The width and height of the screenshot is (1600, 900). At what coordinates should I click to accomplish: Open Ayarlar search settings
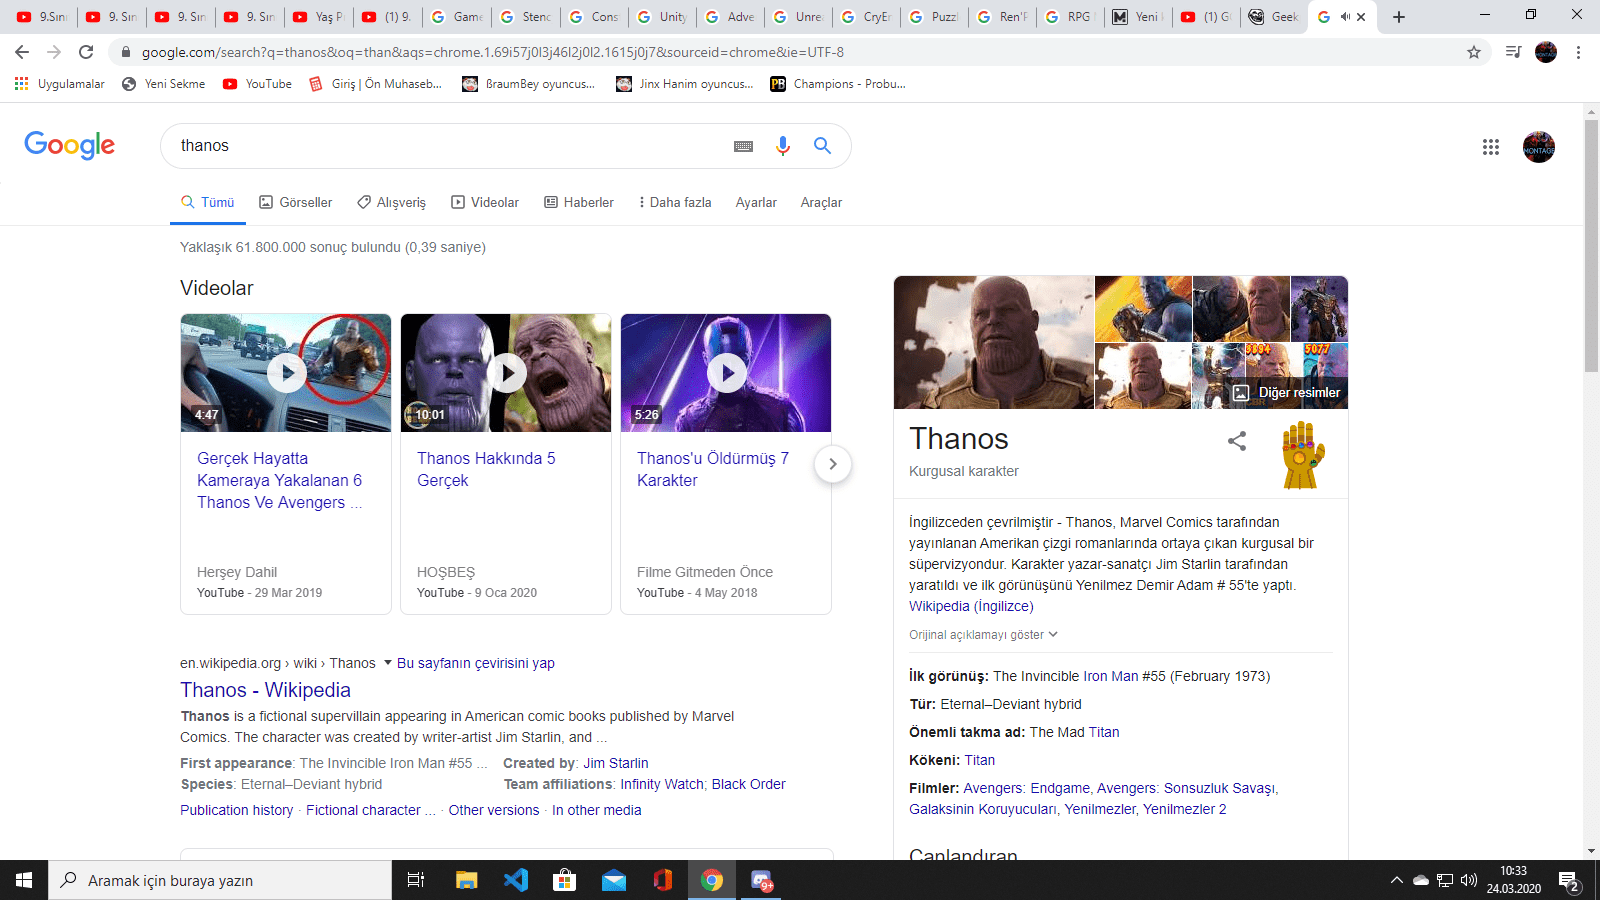pyautogui.click(x=756, y=202)
